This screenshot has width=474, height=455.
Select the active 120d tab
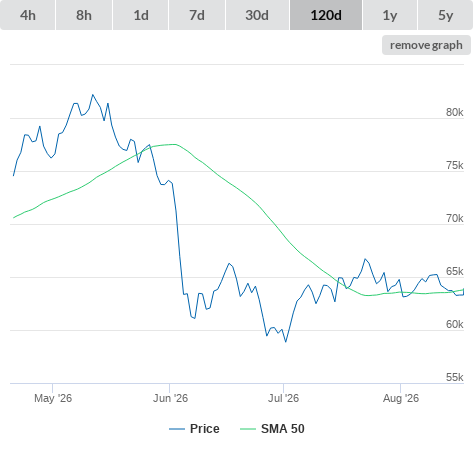[326, 15]
